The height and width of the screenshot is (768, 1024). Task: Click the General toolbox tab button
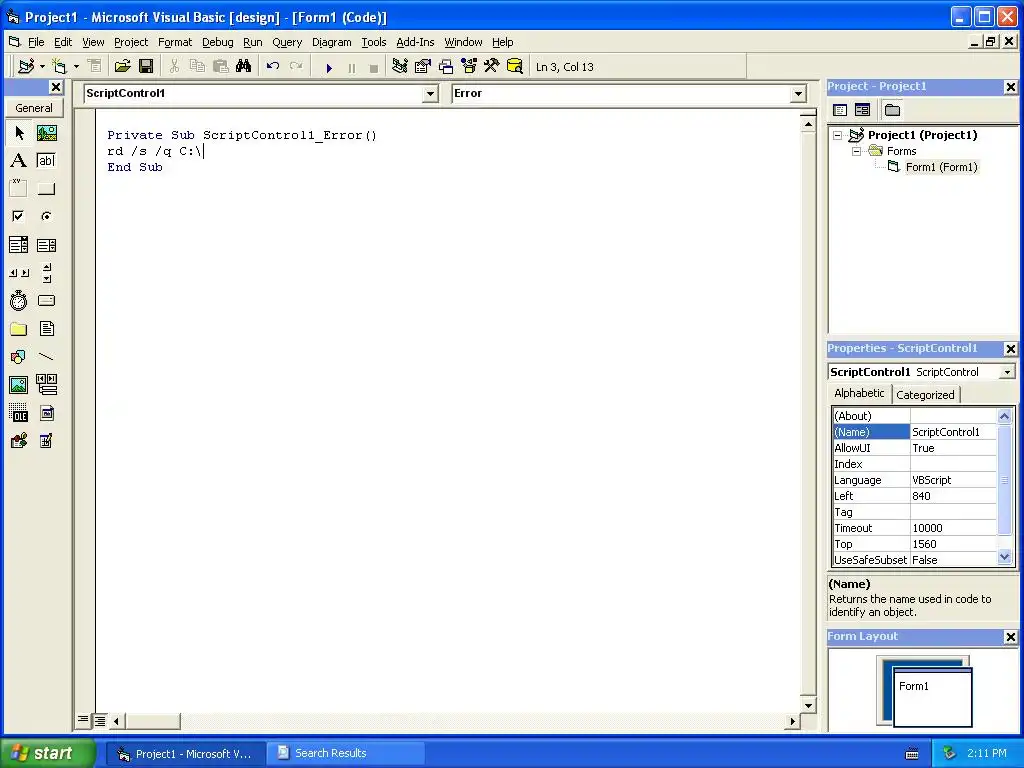click(x=34, y=108)
